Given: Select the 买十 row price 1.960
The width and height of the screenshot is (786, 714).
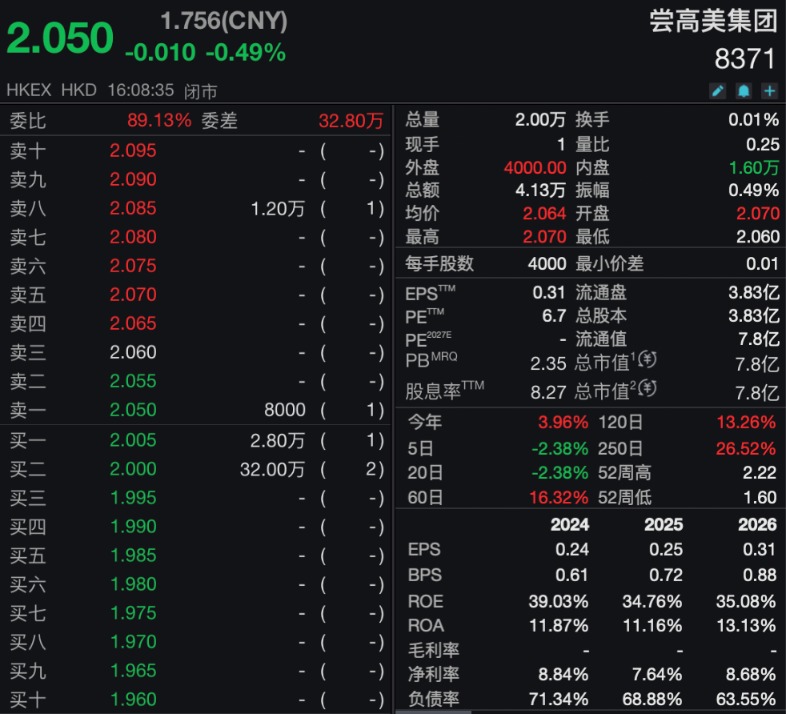Looking at the screenshot, I should click(133, 699).
